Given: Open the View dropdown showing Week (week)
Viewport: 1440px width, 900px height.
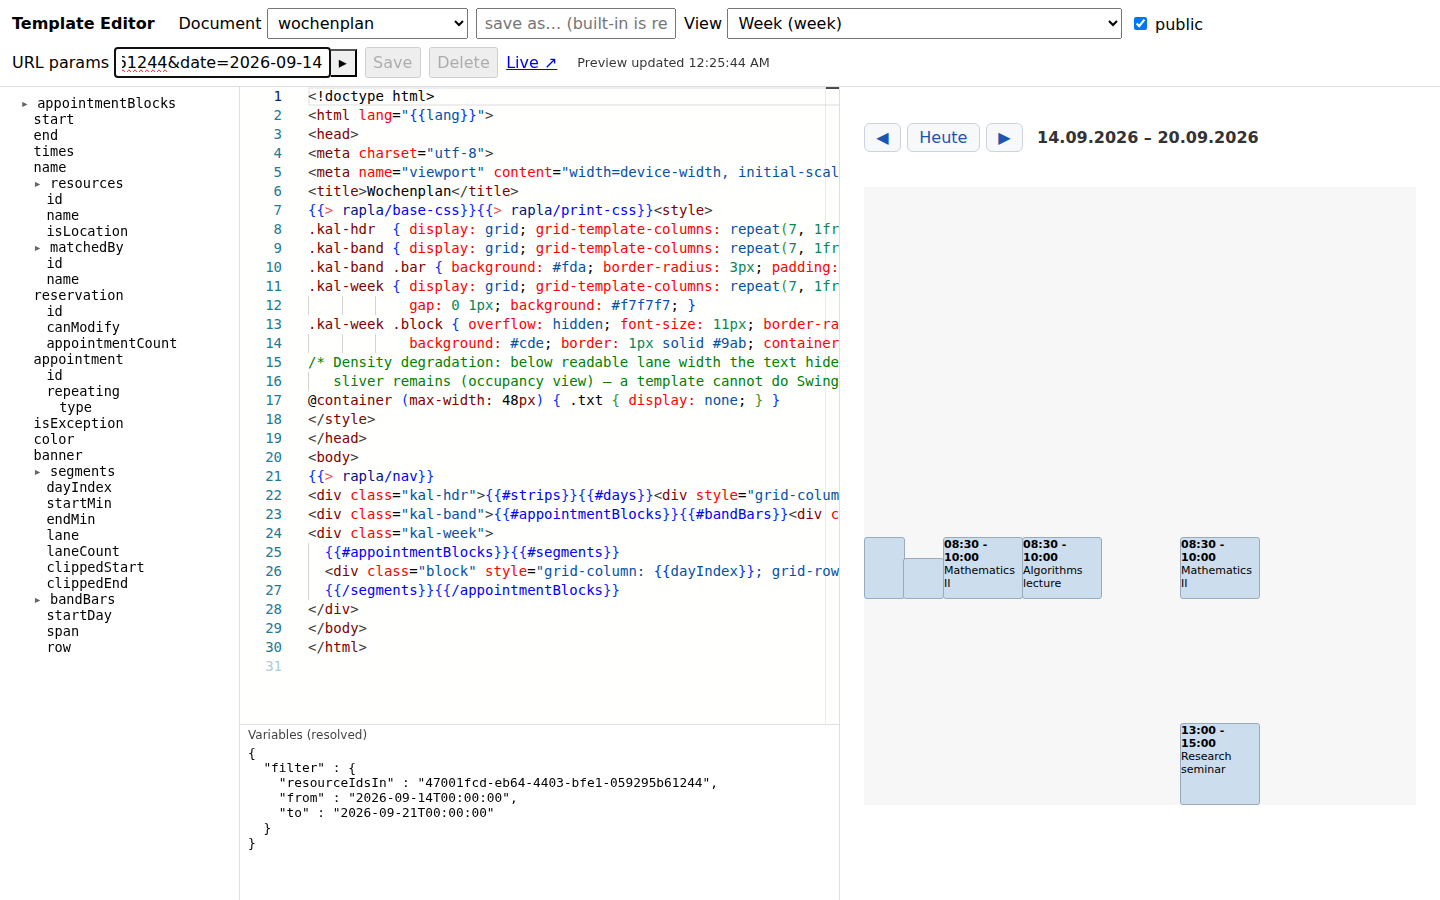Looking at the screenshot, I should 924,23.
